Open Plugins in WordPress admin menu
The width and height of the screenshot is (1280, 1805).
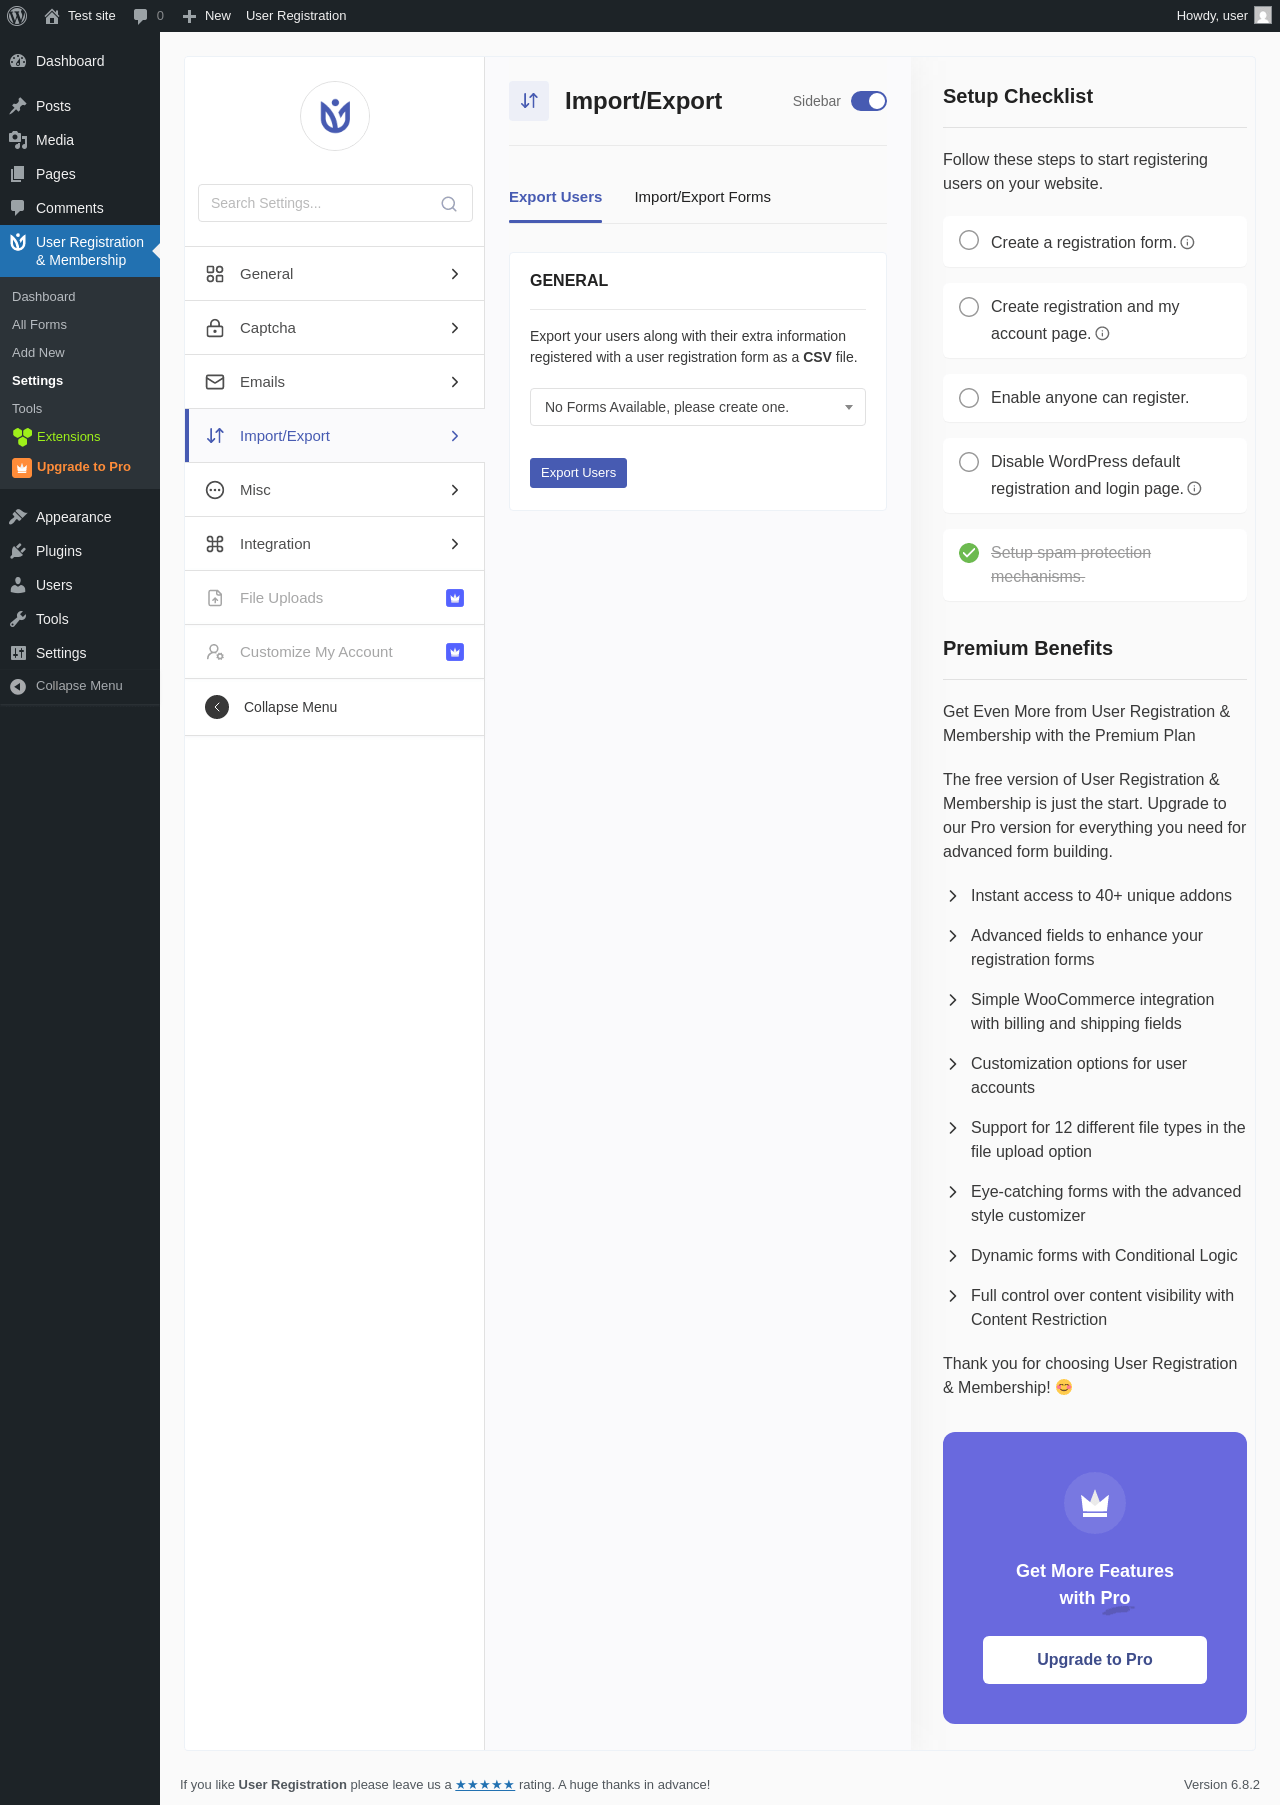pos(80,551)
